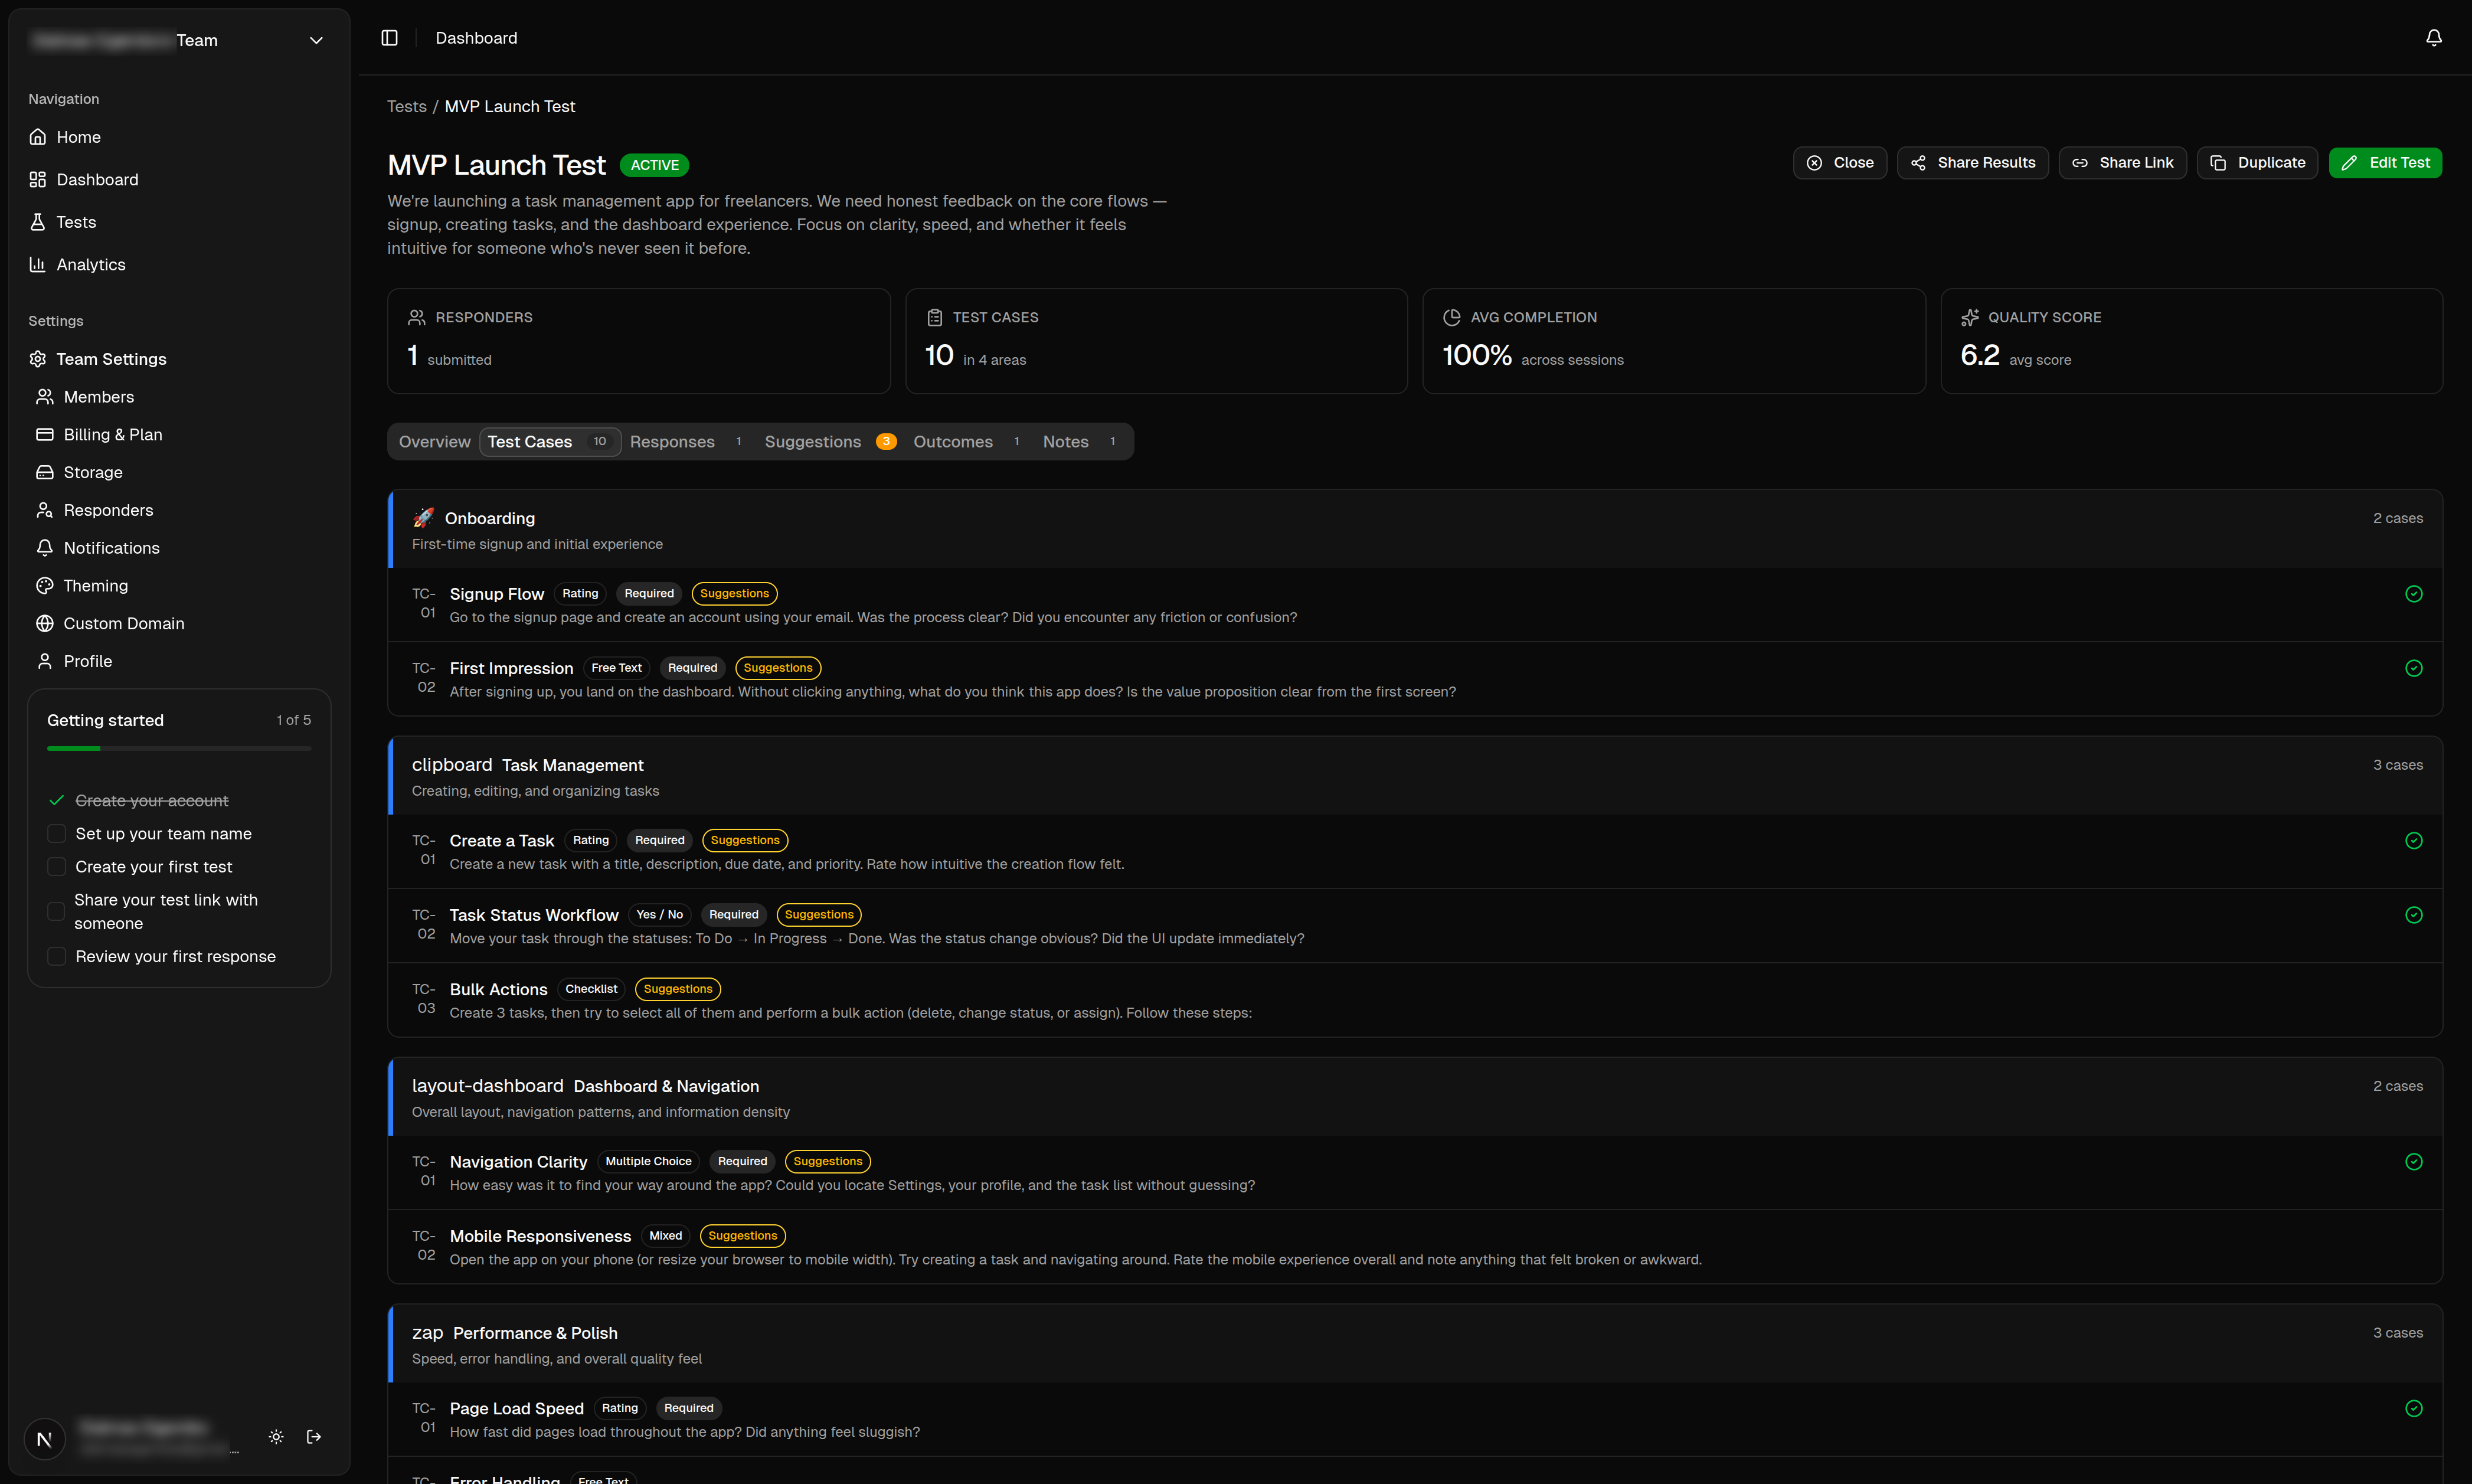Select the Members icon under Settings
The image size is (2472, 1484).
point(45,396)
